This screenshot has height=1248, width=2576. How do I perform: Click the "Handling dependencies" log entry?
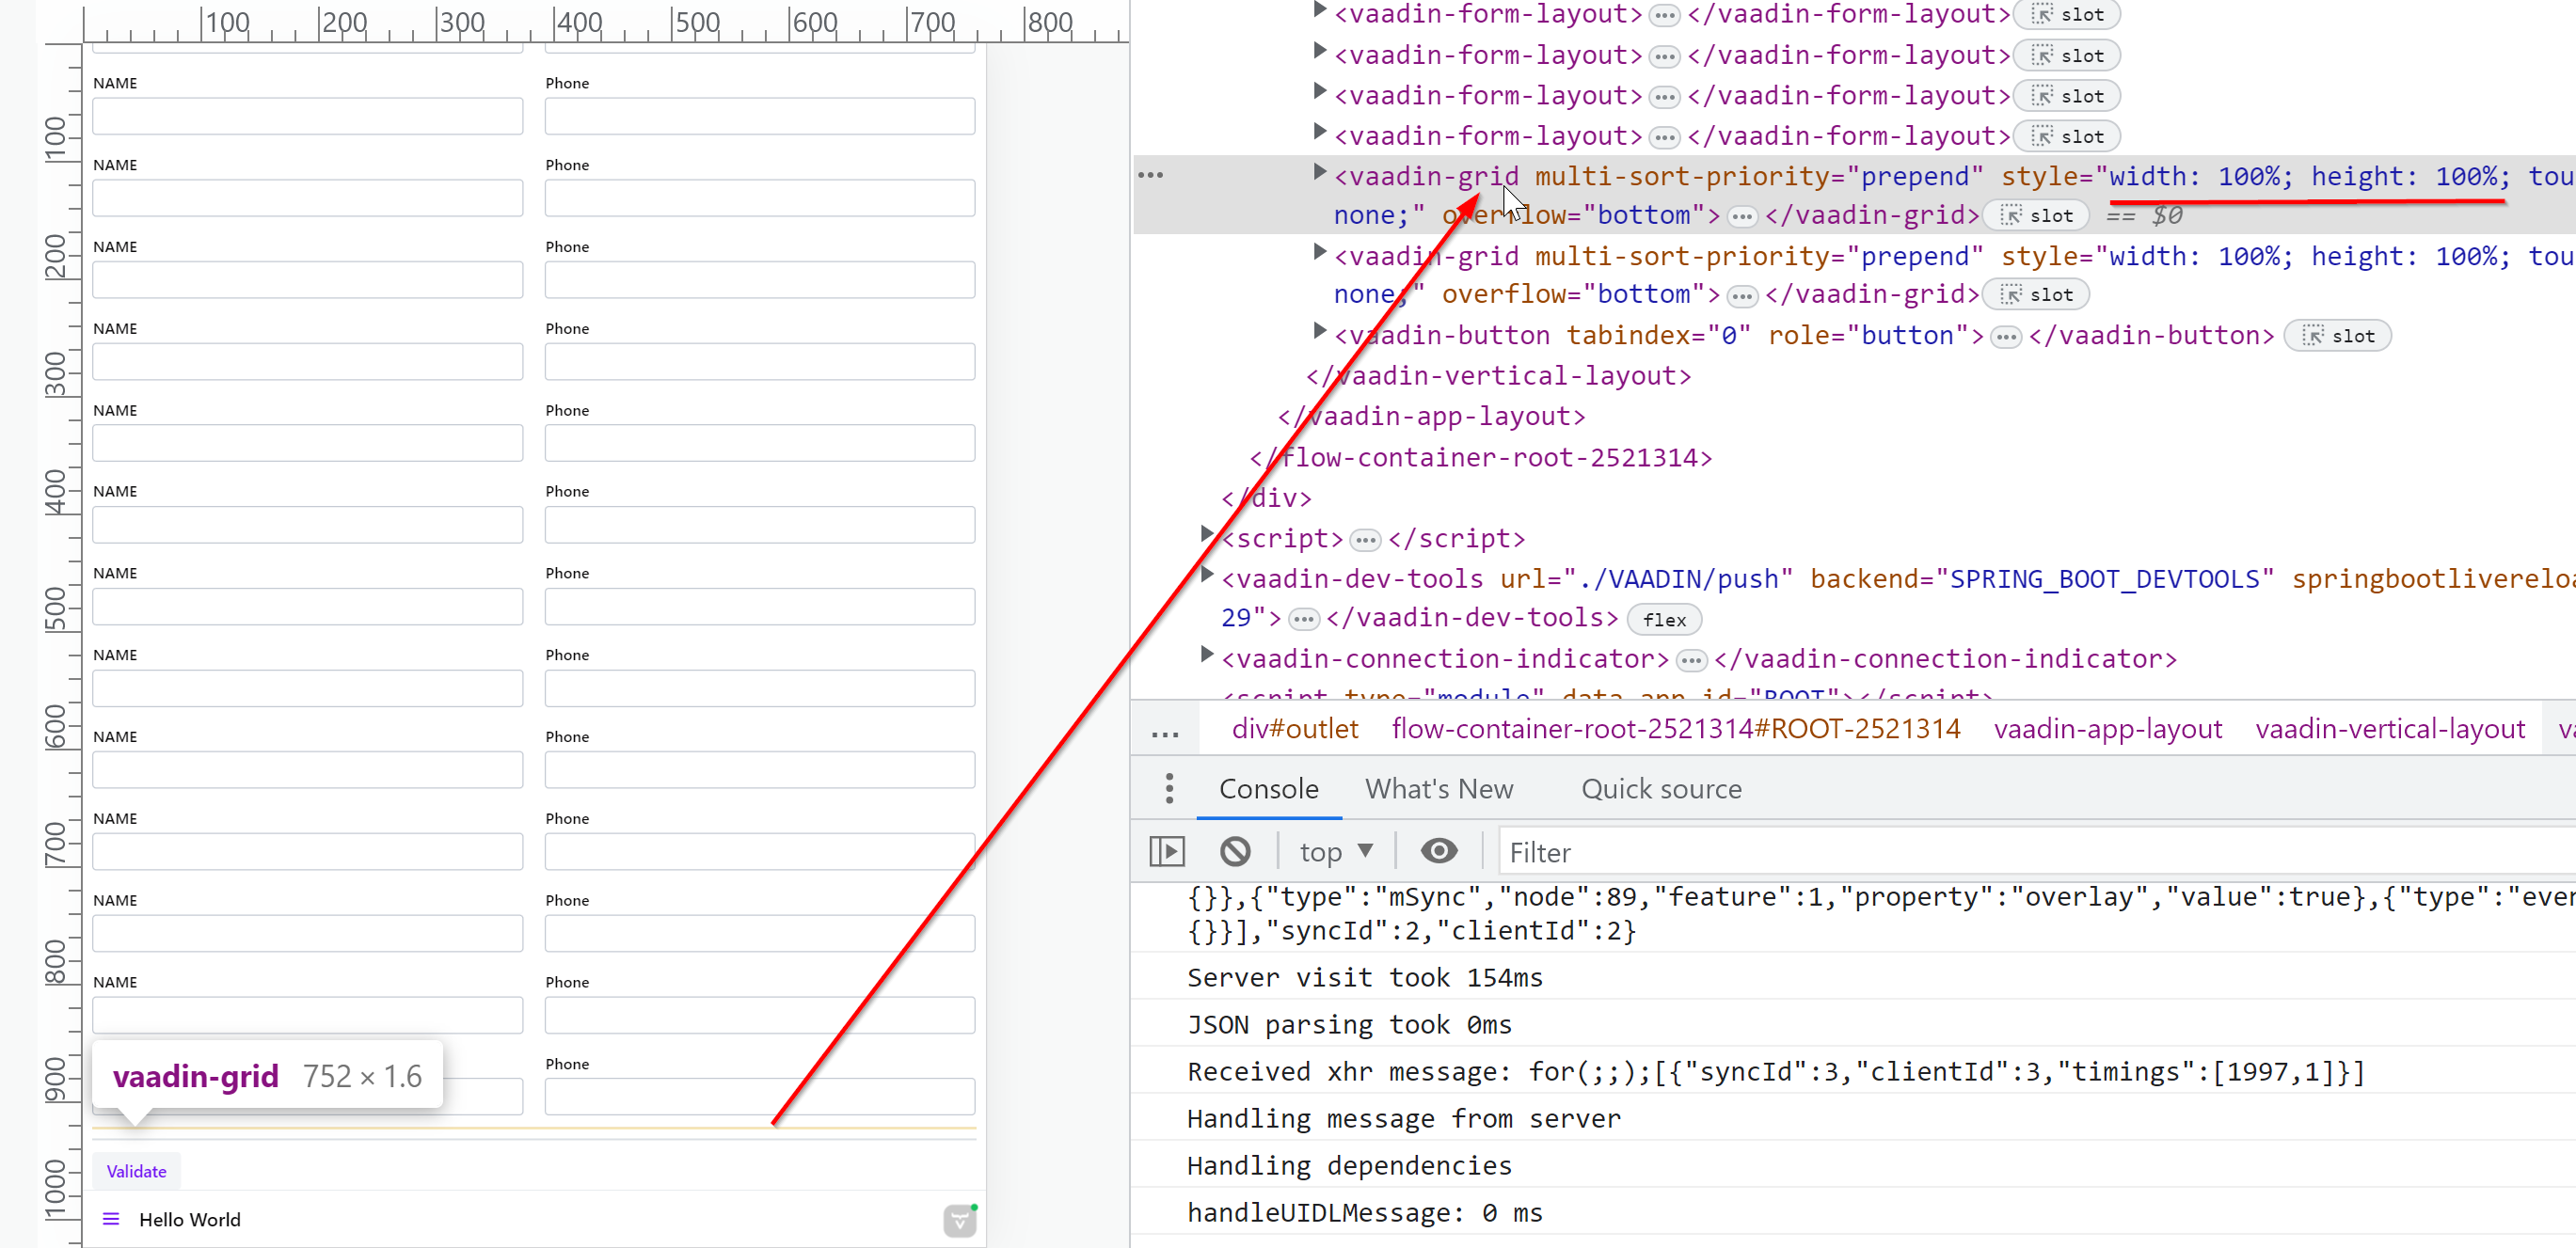pos(1349,1166)
